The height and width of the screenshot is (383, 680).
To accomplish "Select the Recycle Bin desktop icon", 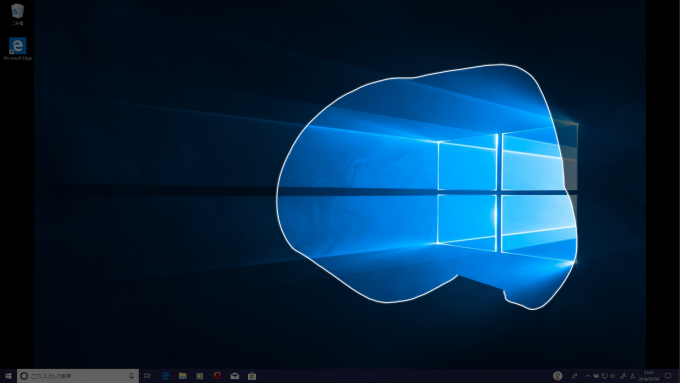I will [x=17, y=14].
